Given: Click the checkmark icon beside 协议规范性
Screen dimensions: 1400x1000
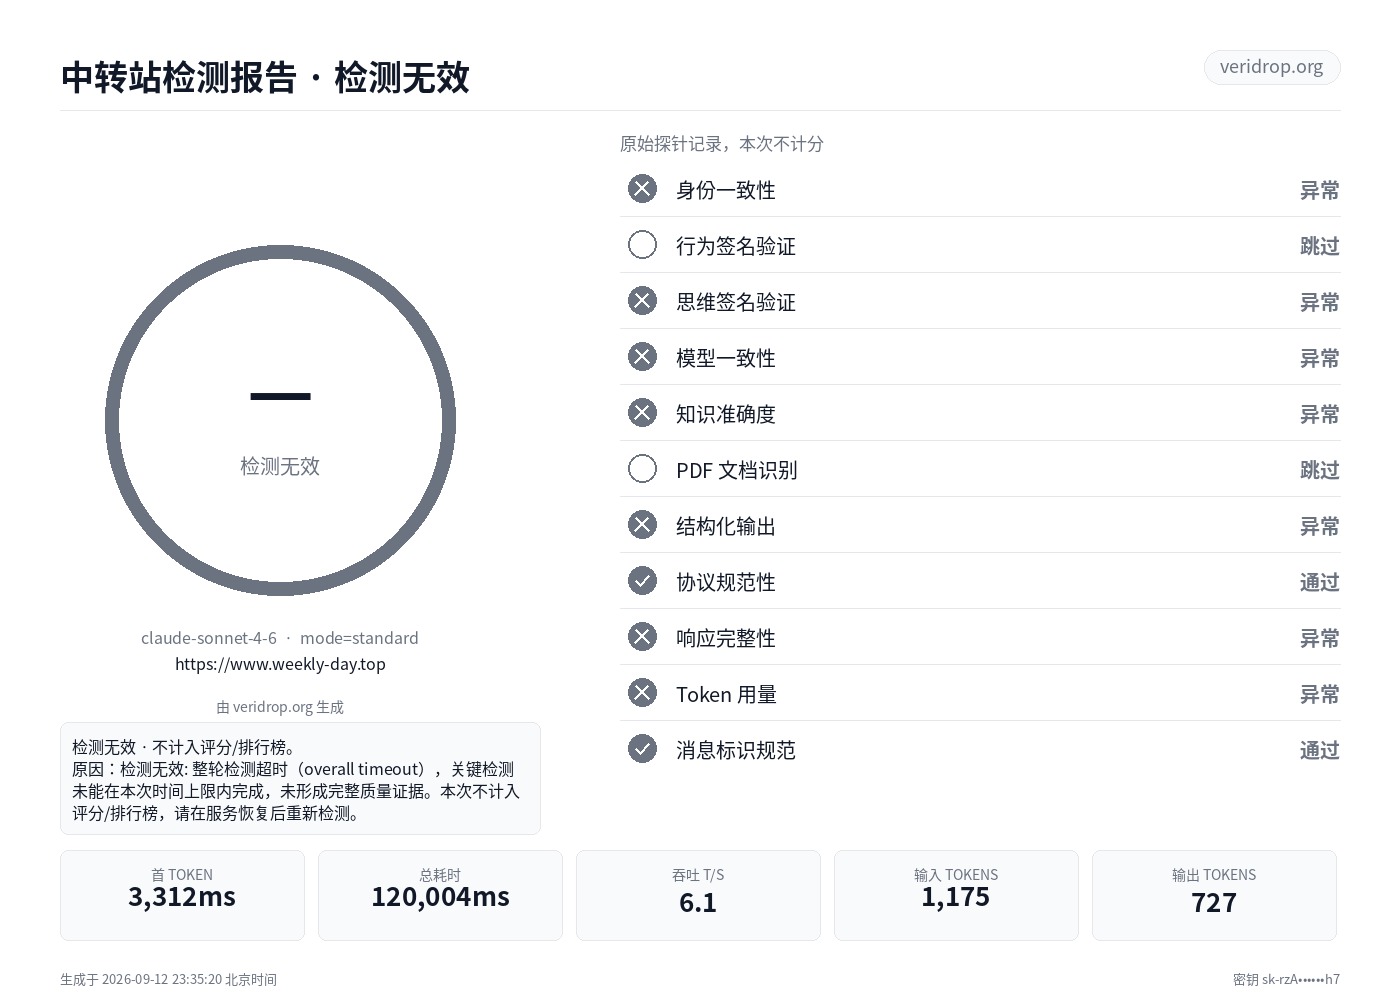Looking at the screenshot, I should pos(642,581).
